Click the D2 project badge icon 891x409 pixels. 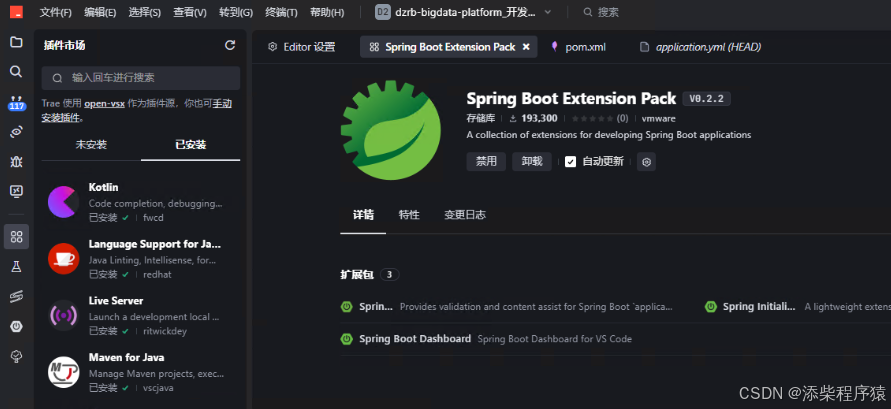[382, 12]
